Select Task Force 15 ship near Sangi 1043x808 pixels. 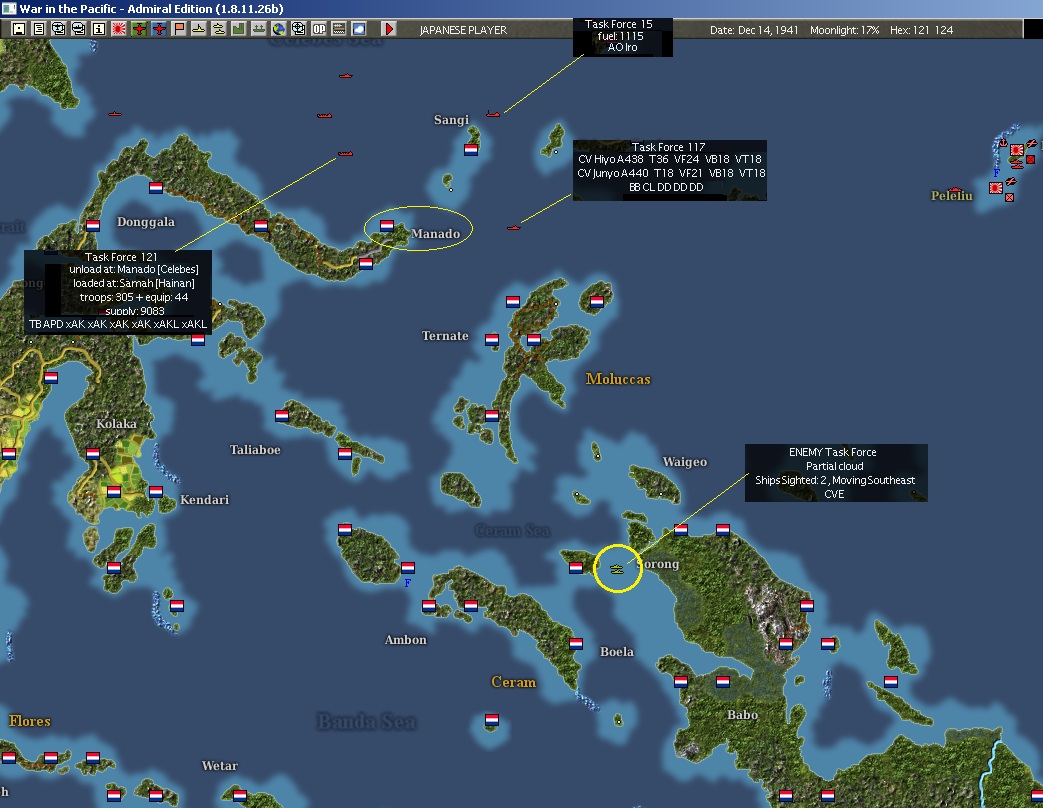coord(493,114)
